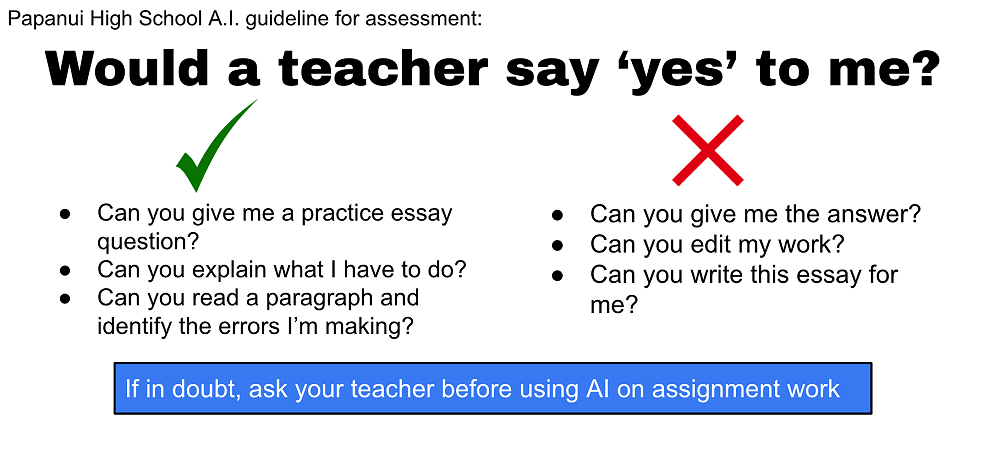1000x455 pixels.
Task: Click the bullet before 'read a paragraph'
Action: tap(66, 298)
